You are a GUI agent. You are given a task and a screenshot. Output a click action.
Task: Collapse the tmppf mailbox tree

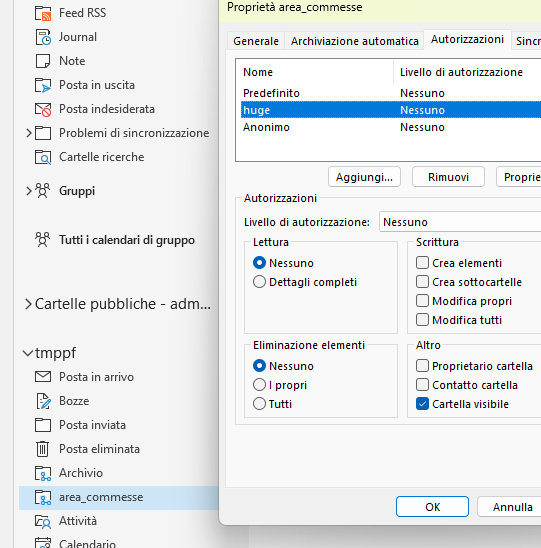pos(28,353)
